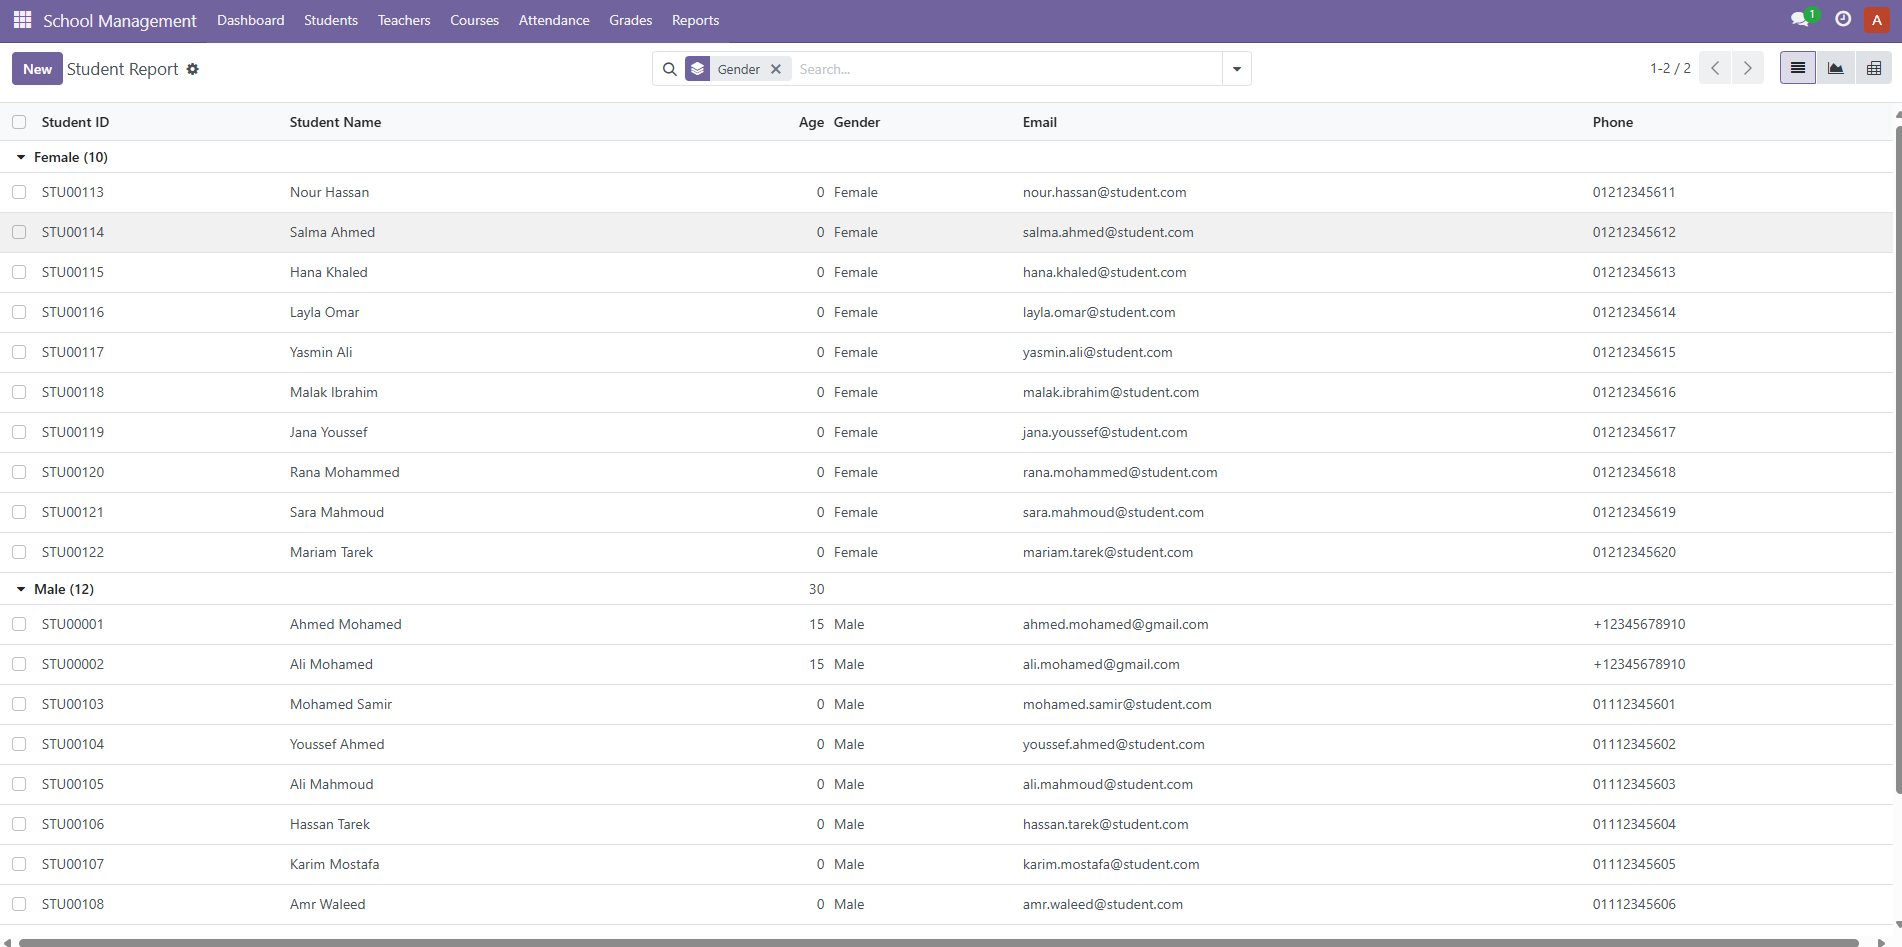Open the Hana Khaled record
The width and height of the screenshot is (1902, 947).
[328, 272]
